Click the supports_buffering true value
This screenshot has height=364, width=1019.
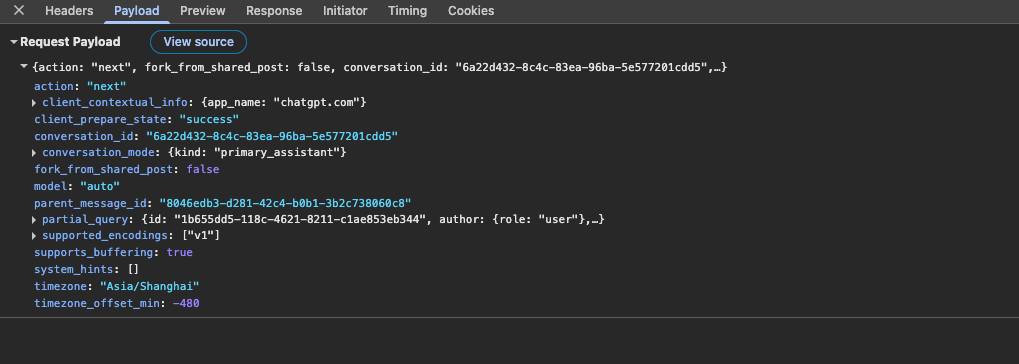(179, 252)
